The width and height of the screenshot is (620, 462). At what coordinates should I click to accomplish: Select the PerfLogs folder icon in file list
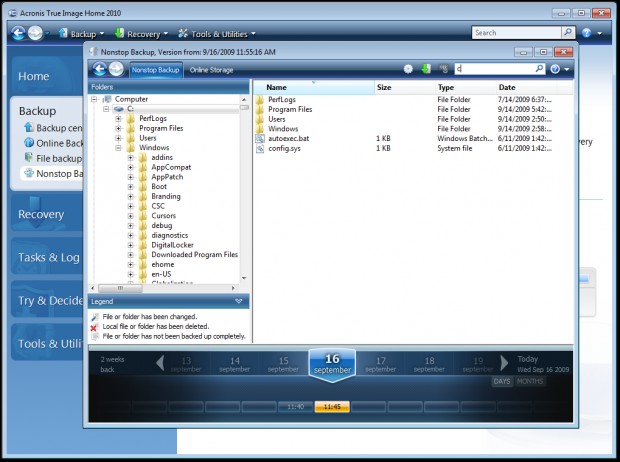[260, 100]
